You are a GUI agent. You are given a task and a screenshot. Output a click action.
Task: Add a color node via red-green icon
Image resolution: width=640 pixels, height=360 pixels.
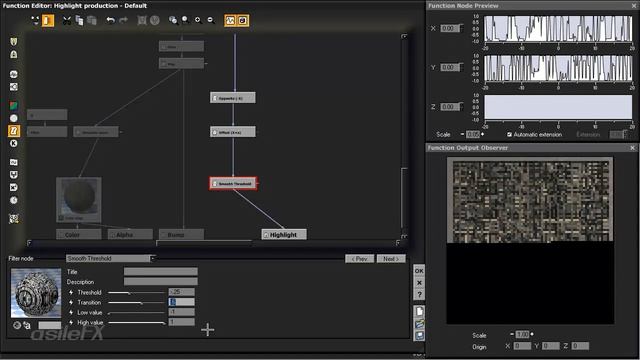(x=13, y=106)
